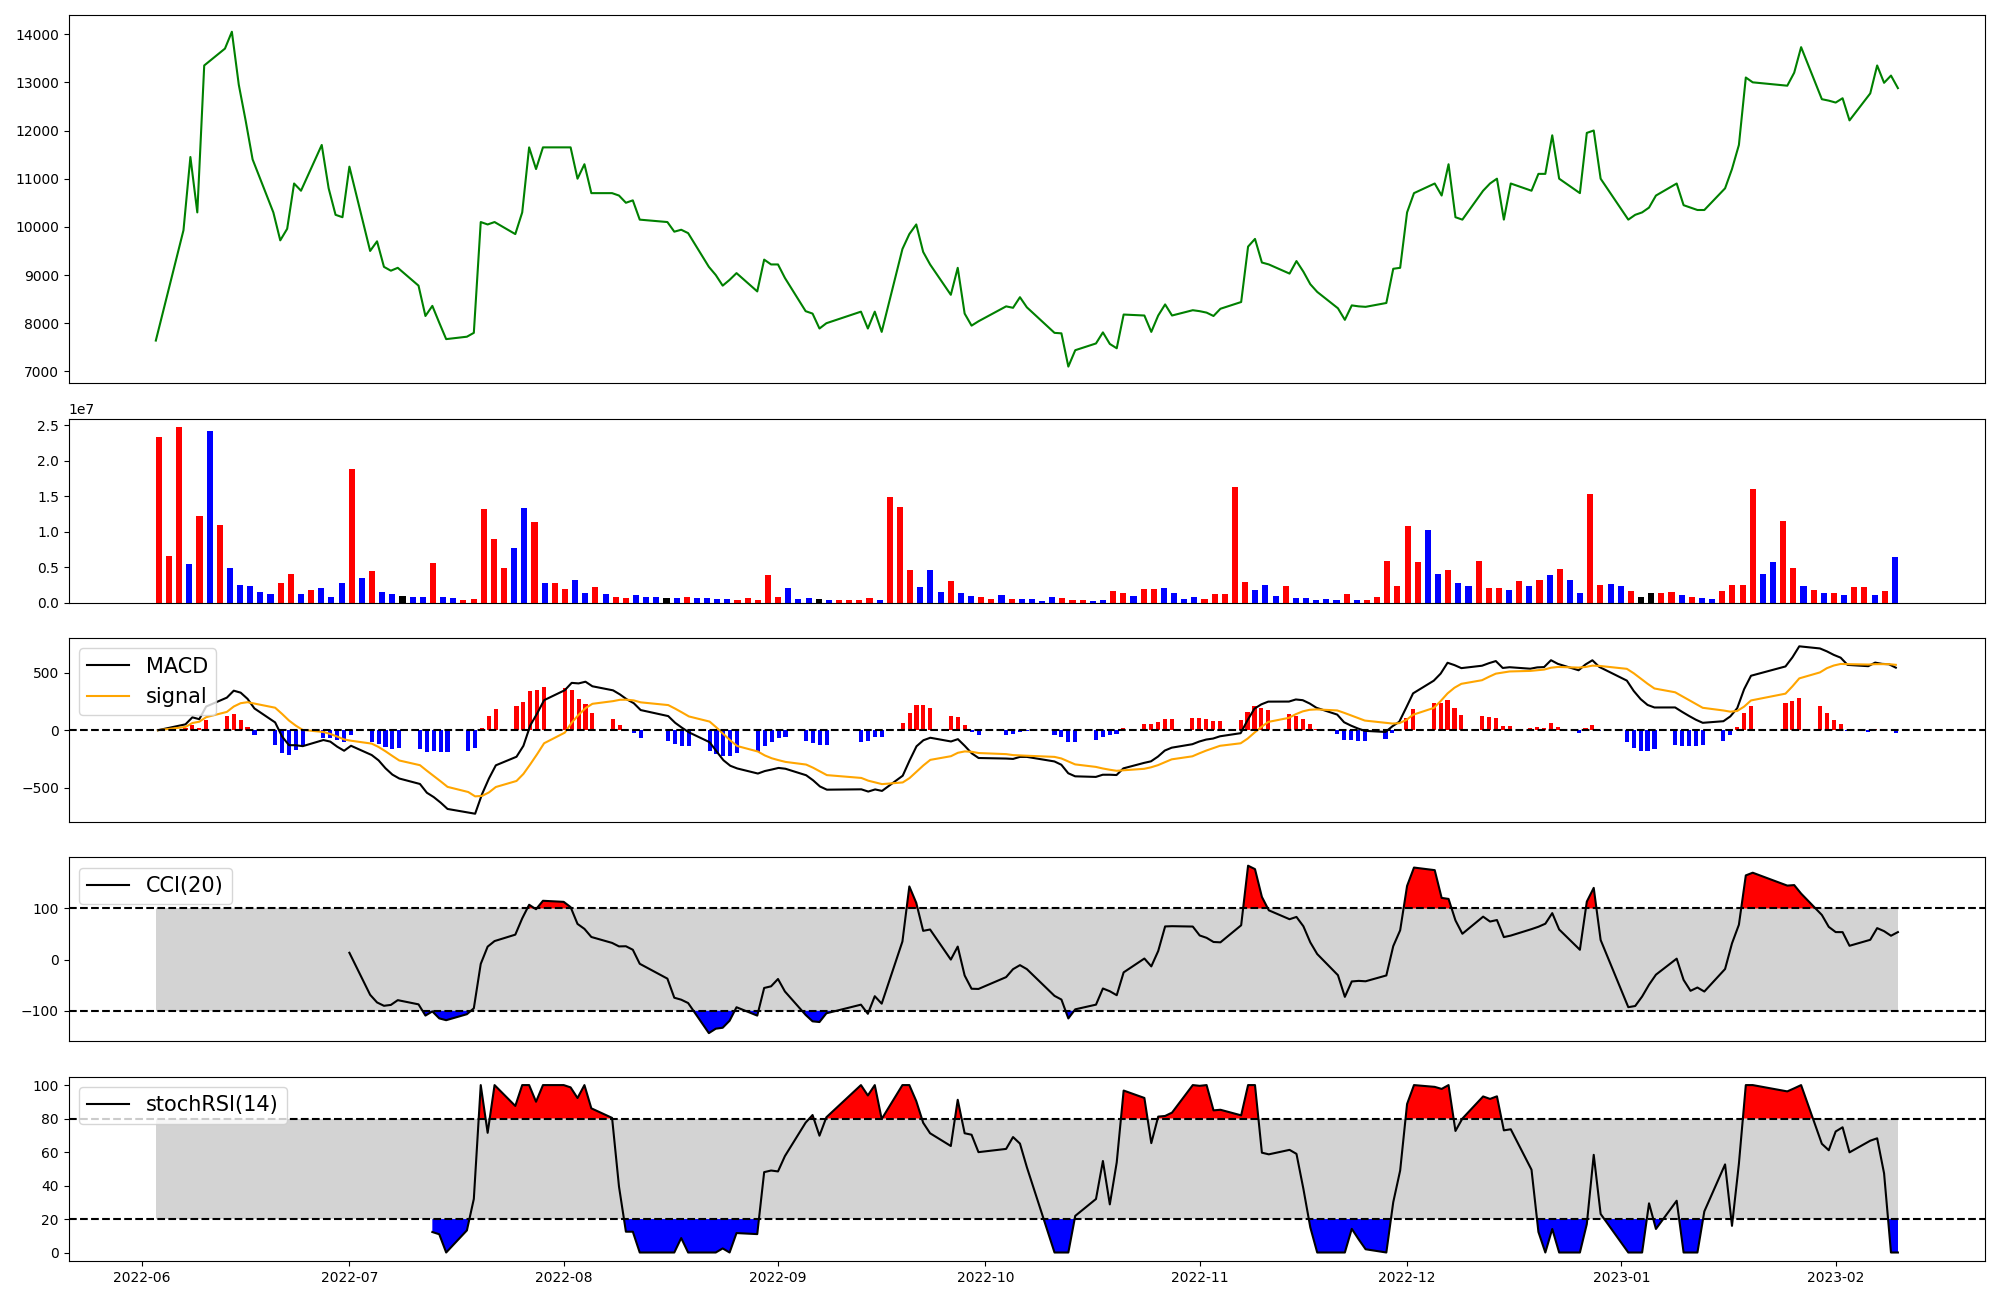Click the 2023-01 x-axis date label
Screen dimensions: 2000x1300
tap(1620, 1276)
